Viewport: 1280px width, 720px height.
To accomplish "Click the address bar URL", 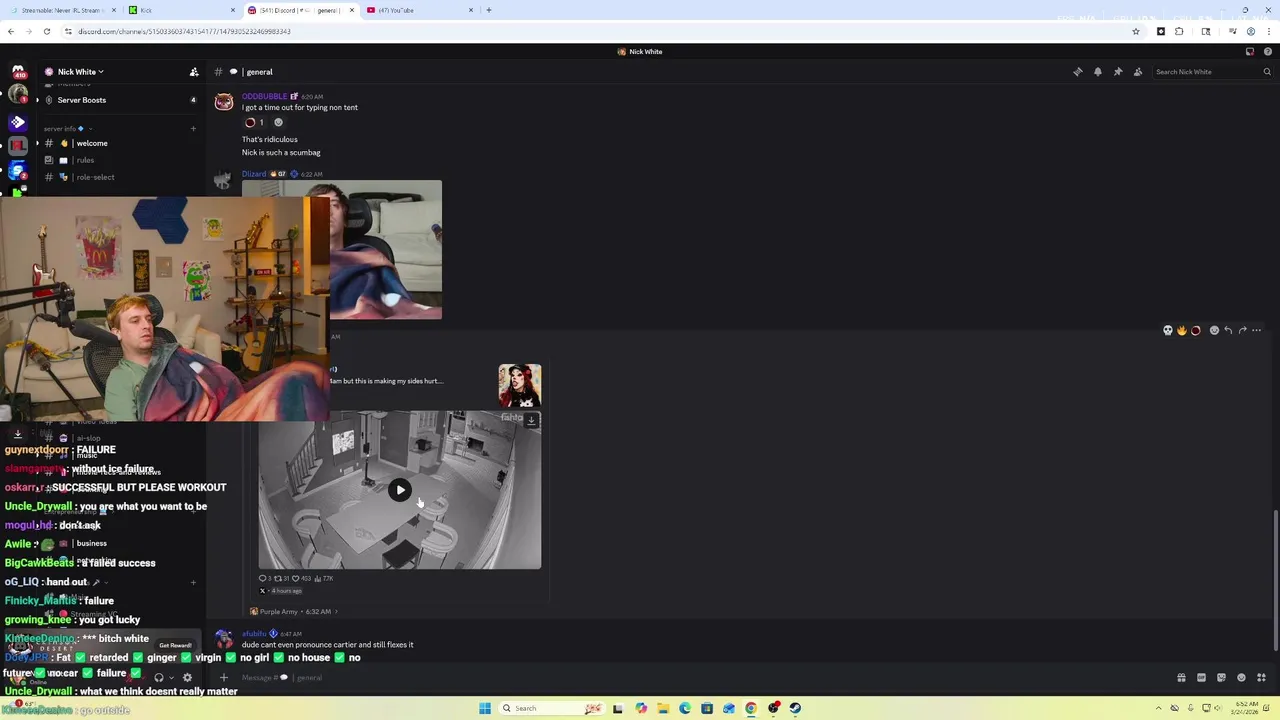I will coord(185,31).
